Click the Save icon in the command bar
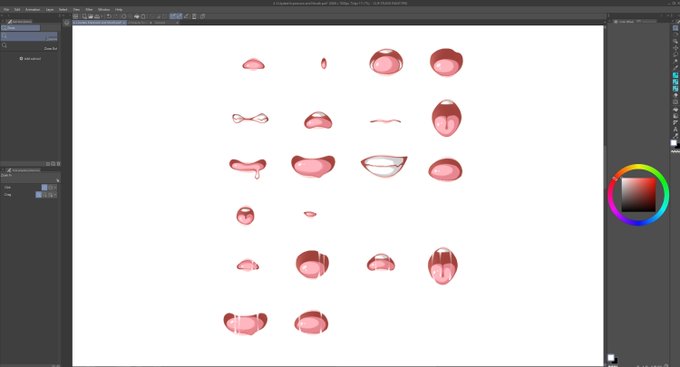The image size is (680, 367). pyautogui.click(x=97, y=16)
